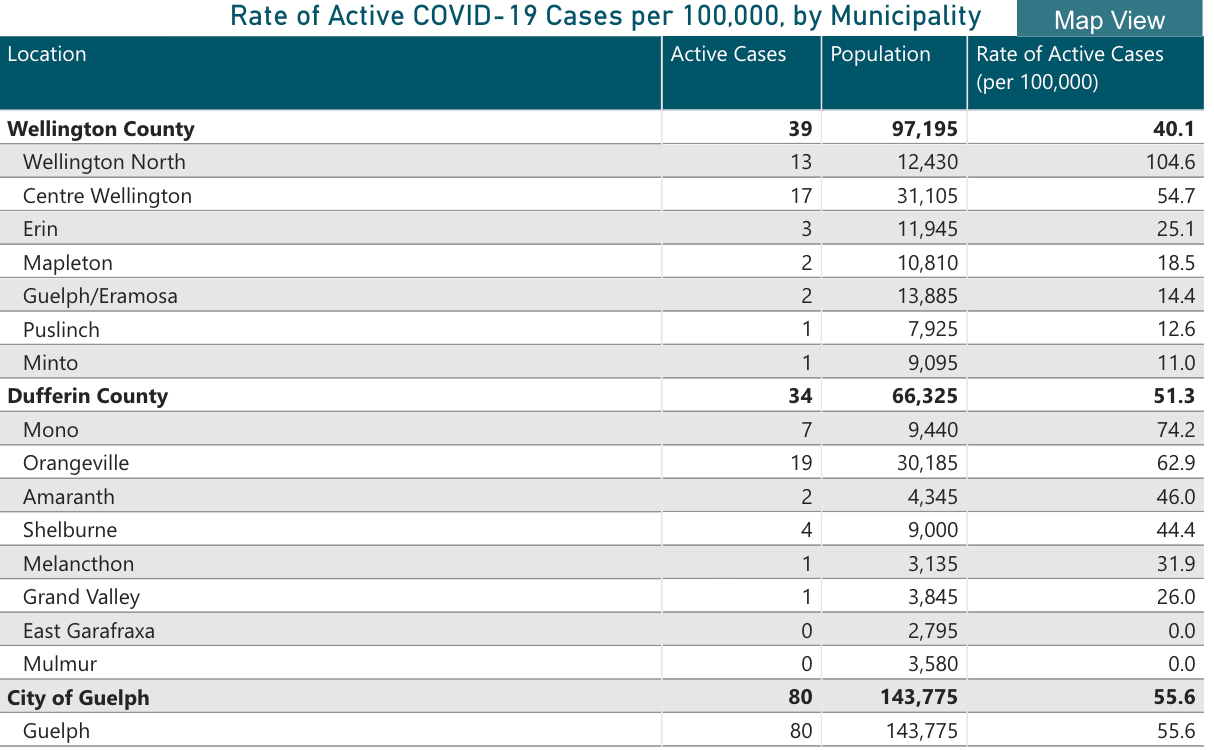Select the Dufferin County row

coord(88,396)
